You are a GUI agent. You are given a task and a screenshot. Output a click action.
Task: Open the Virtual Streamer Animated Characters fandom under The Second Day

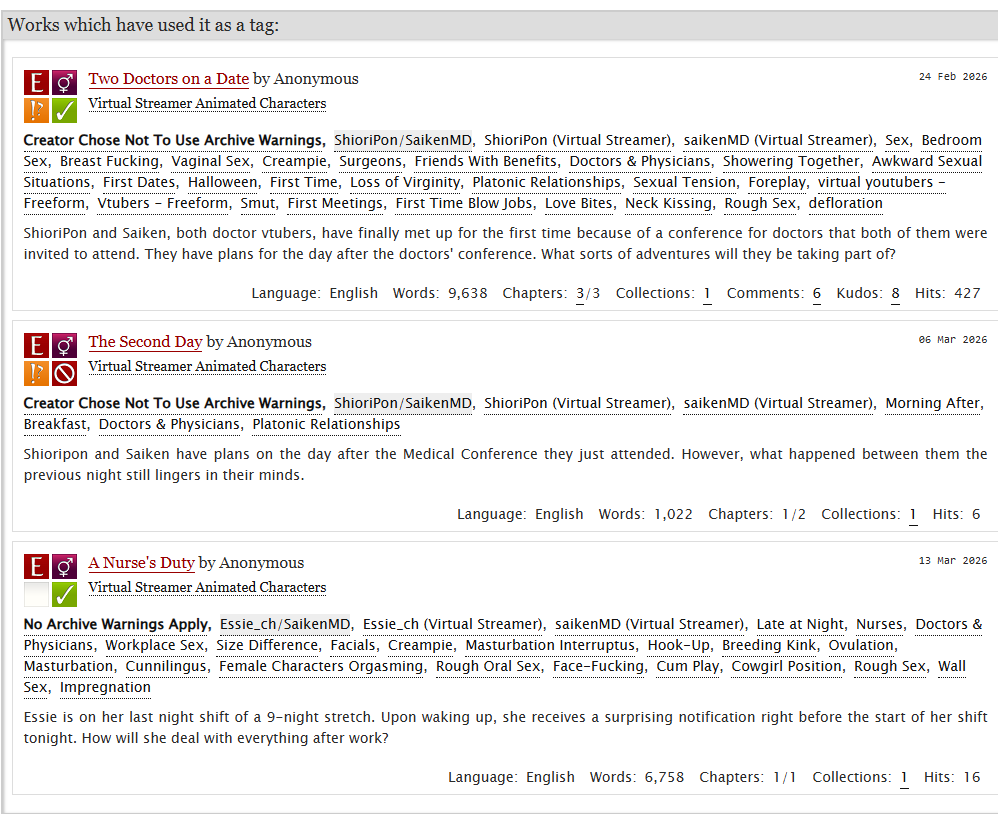207,367
